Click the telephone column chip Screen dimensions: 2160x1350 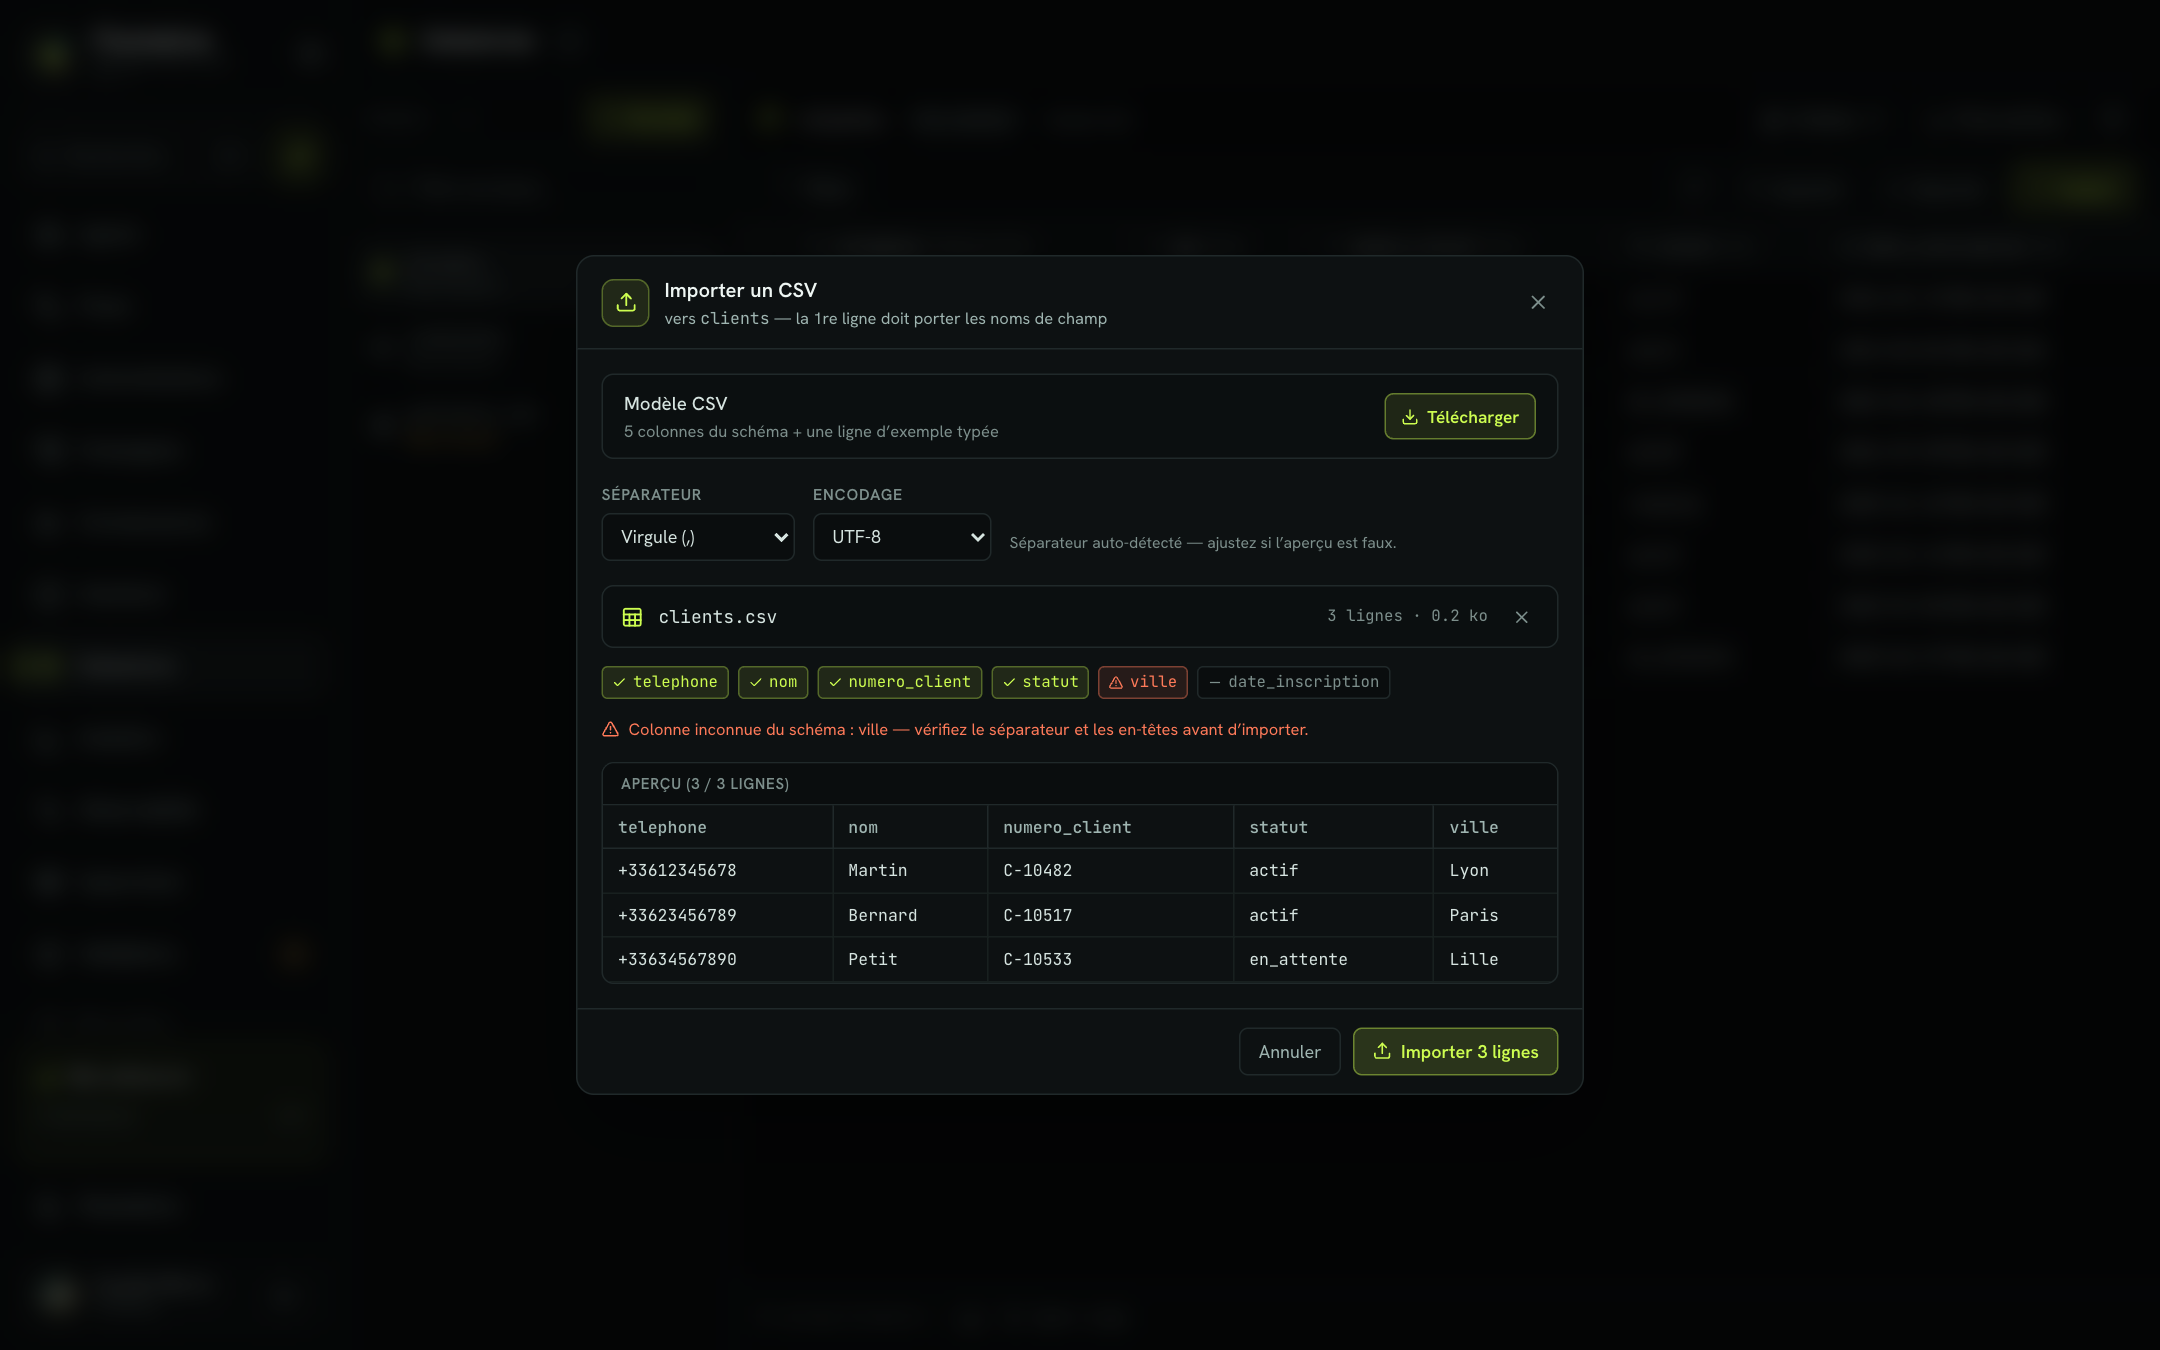[665, 682]
